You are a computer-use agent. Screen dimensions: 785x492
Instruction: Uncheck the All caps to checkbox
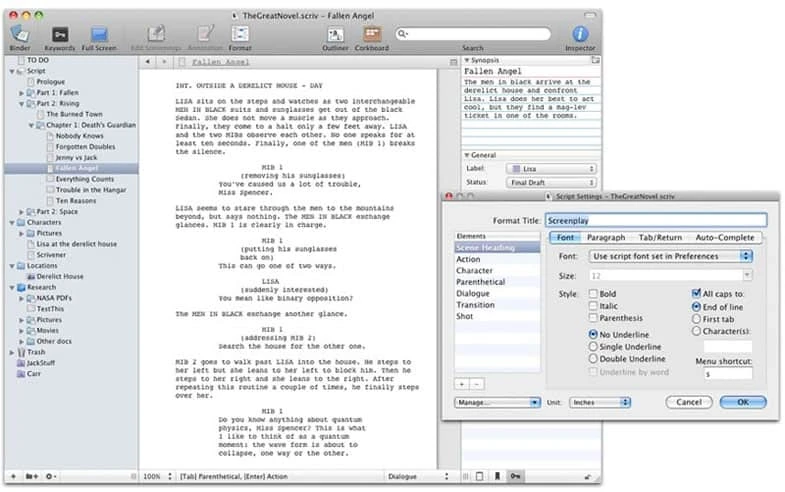pyautogui.click(x=696, y=293)
